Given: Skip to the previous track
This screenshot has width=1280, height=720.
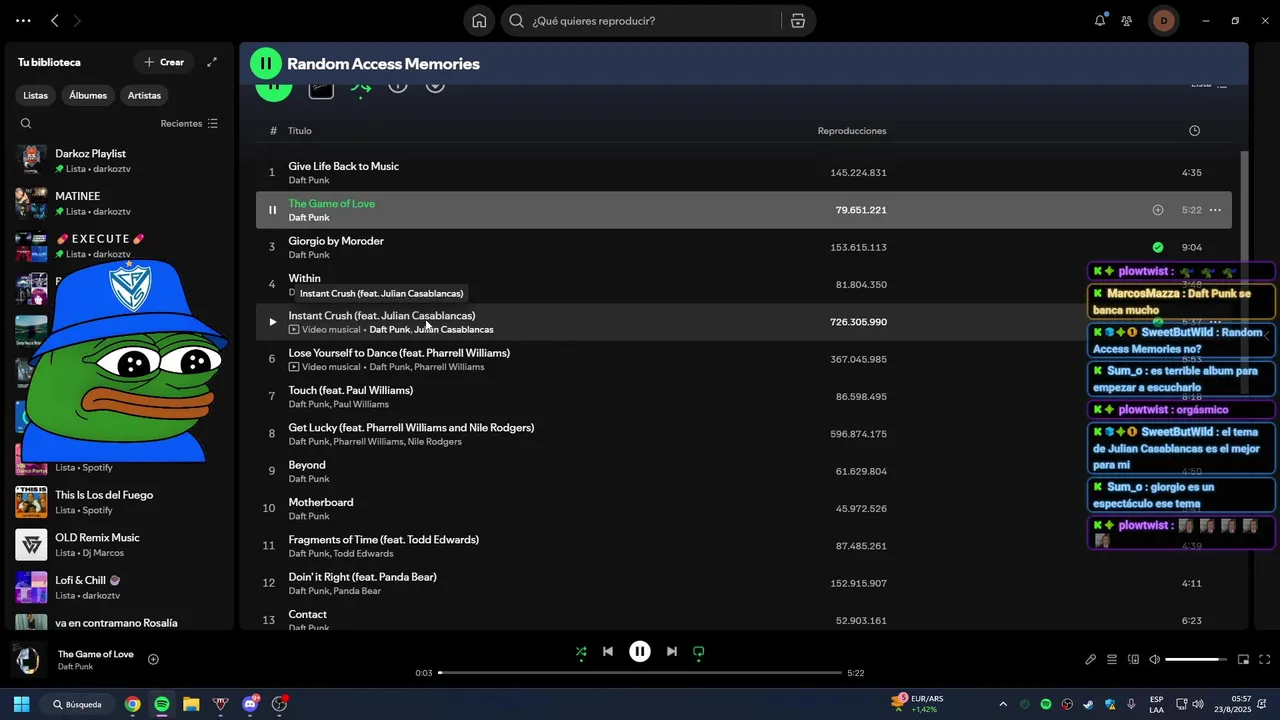Looking at the screenshot, I should pos(607,651).
